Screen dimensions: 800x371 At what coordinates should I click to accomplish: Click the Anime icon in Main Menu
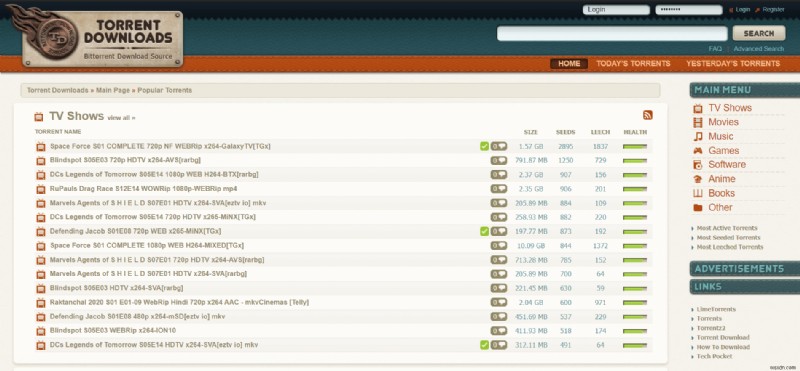click(698, 179)
